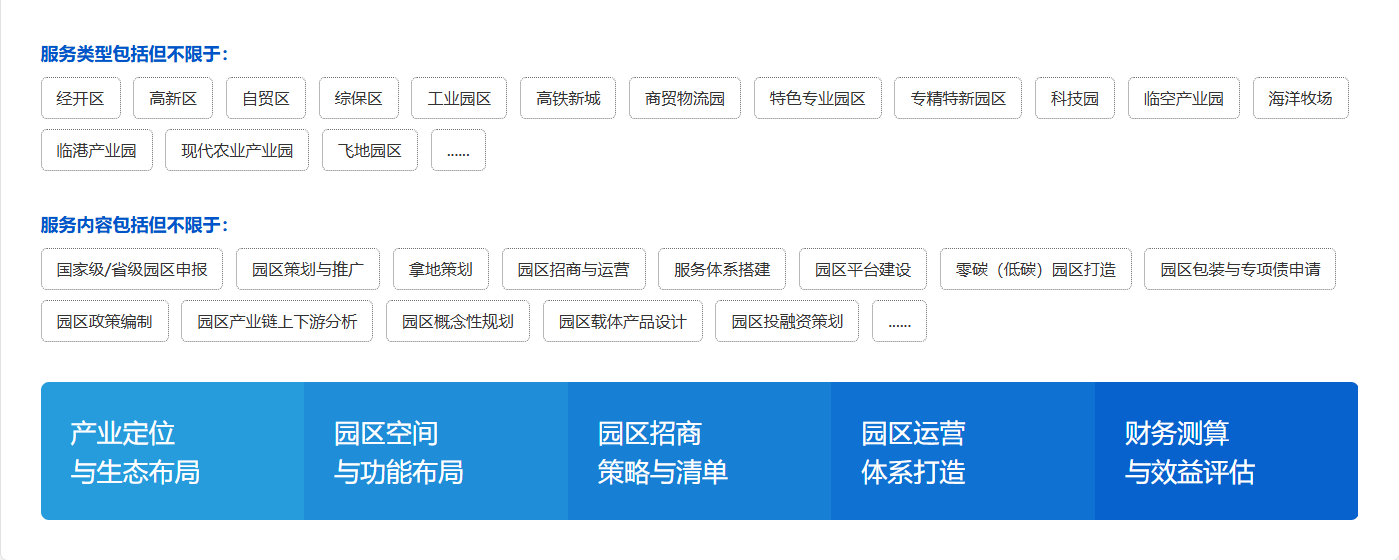Expand more service content via ellipsis tag
1399x560 pixels.
(899, 321)
